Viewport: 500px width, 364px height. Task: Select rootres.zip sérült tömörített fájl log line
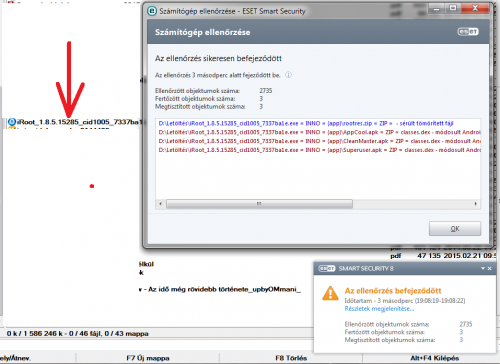pos(306,123)
